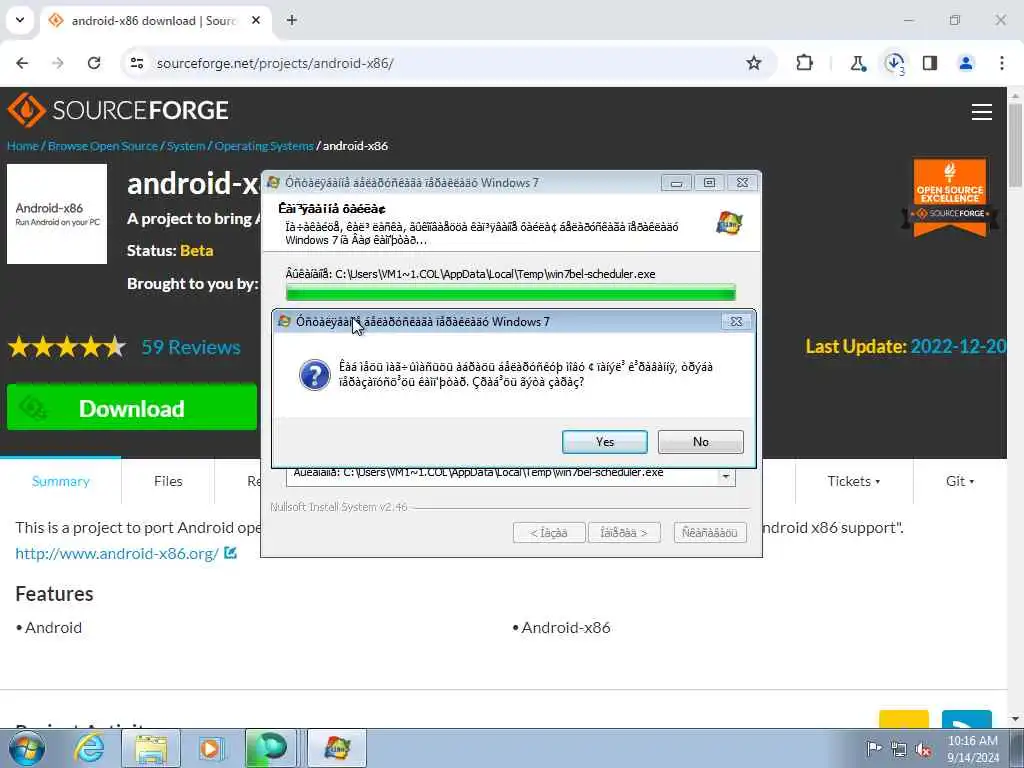Reload the current page

click(94, 63)
